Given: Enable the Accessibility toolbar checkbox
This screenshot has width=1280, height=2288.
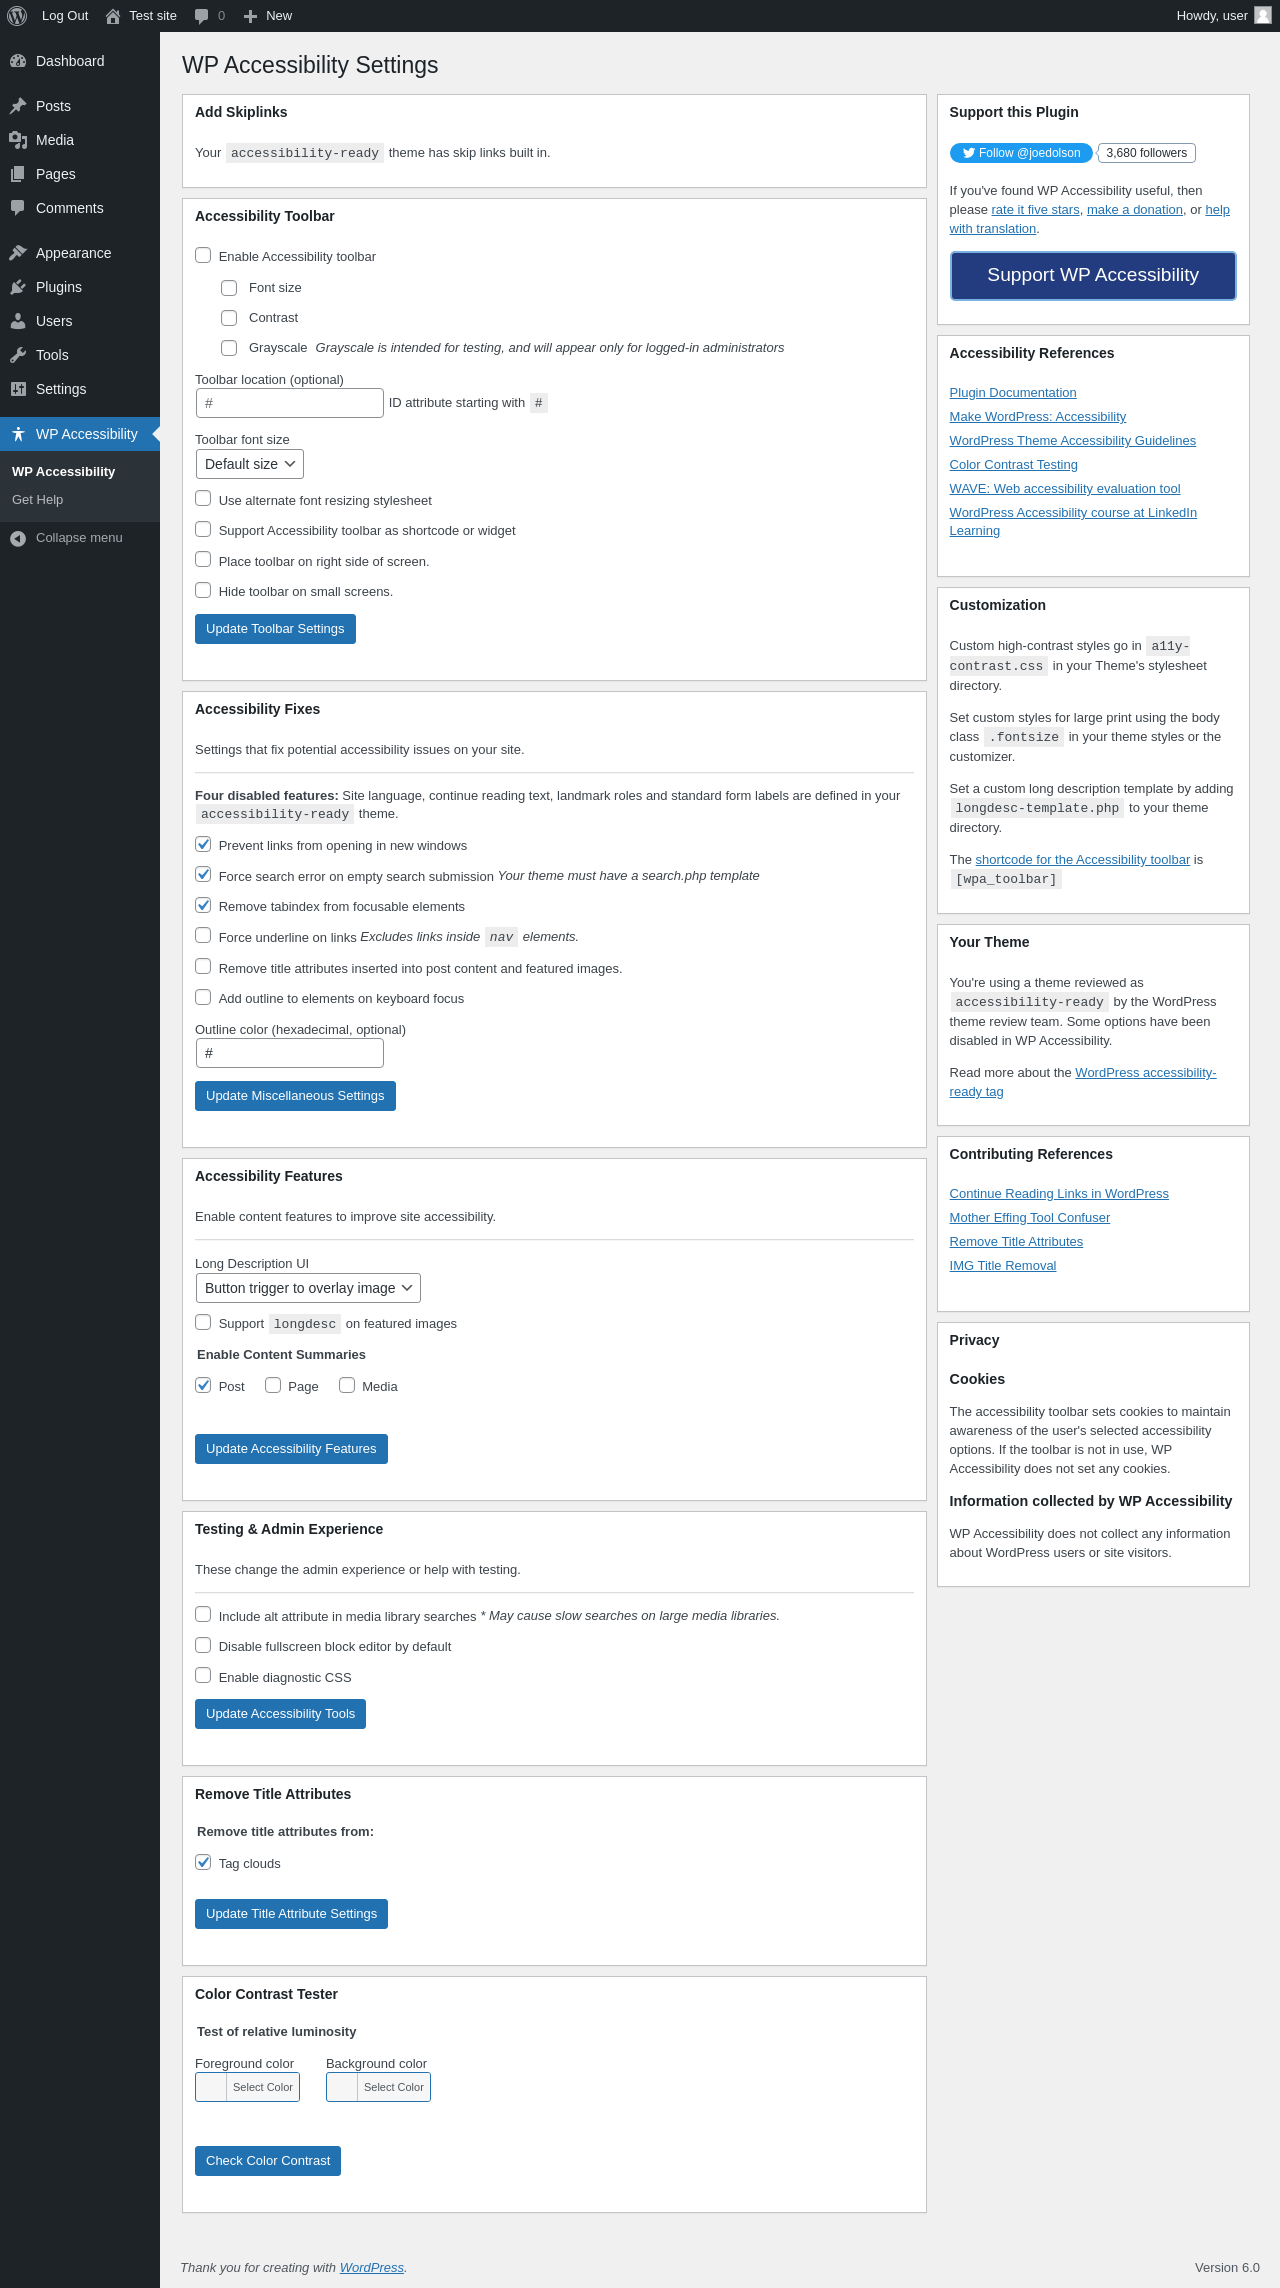Looking at the screenshot, I should point(203,256).
